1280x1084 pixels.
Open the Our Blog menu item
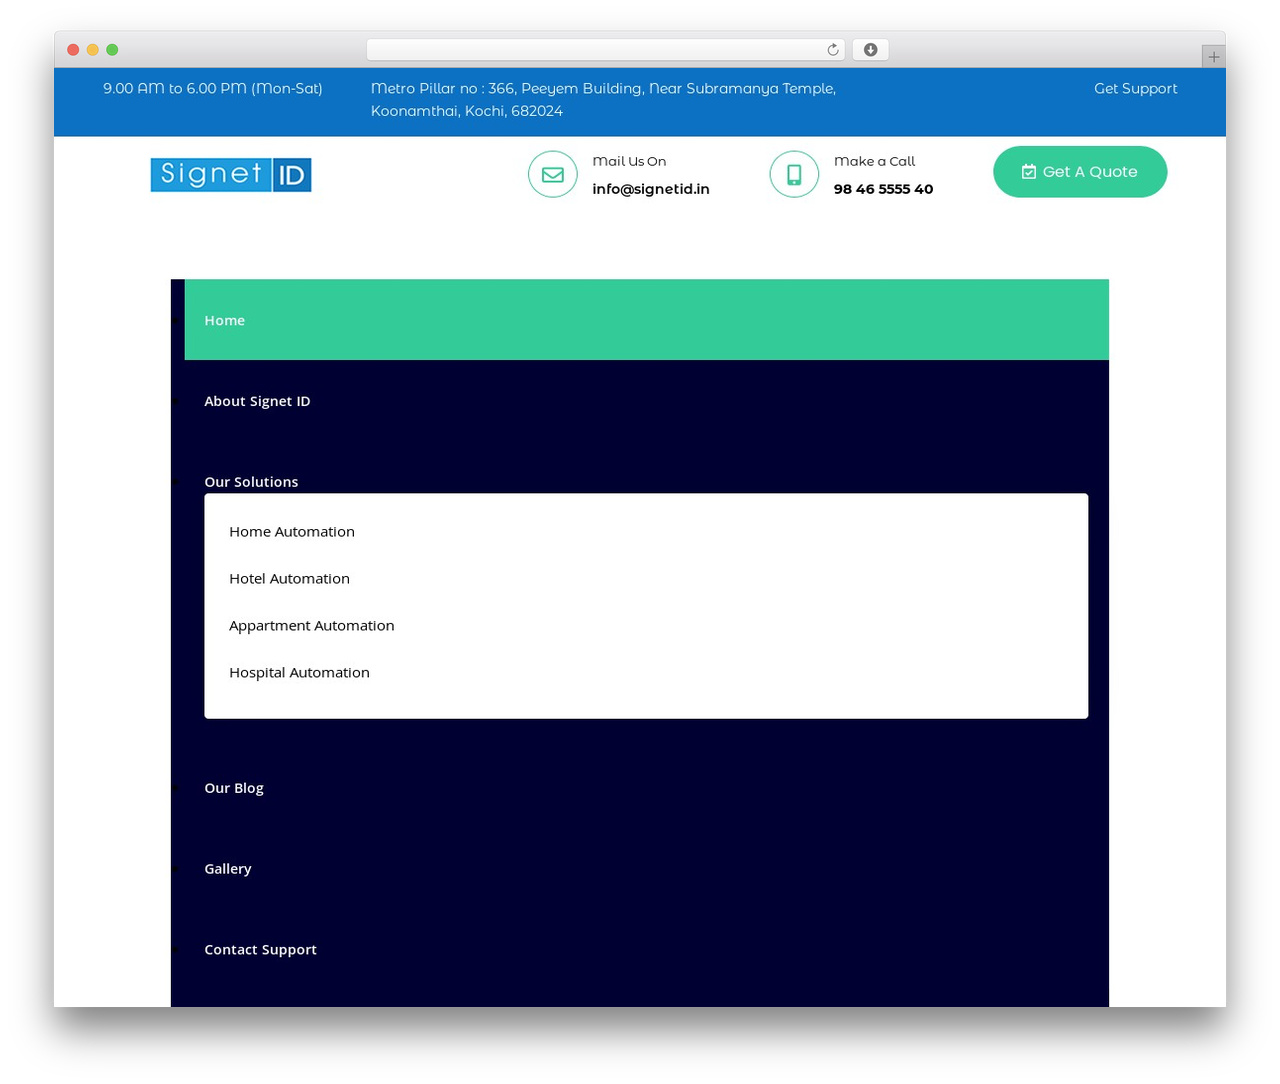point(234,788)
